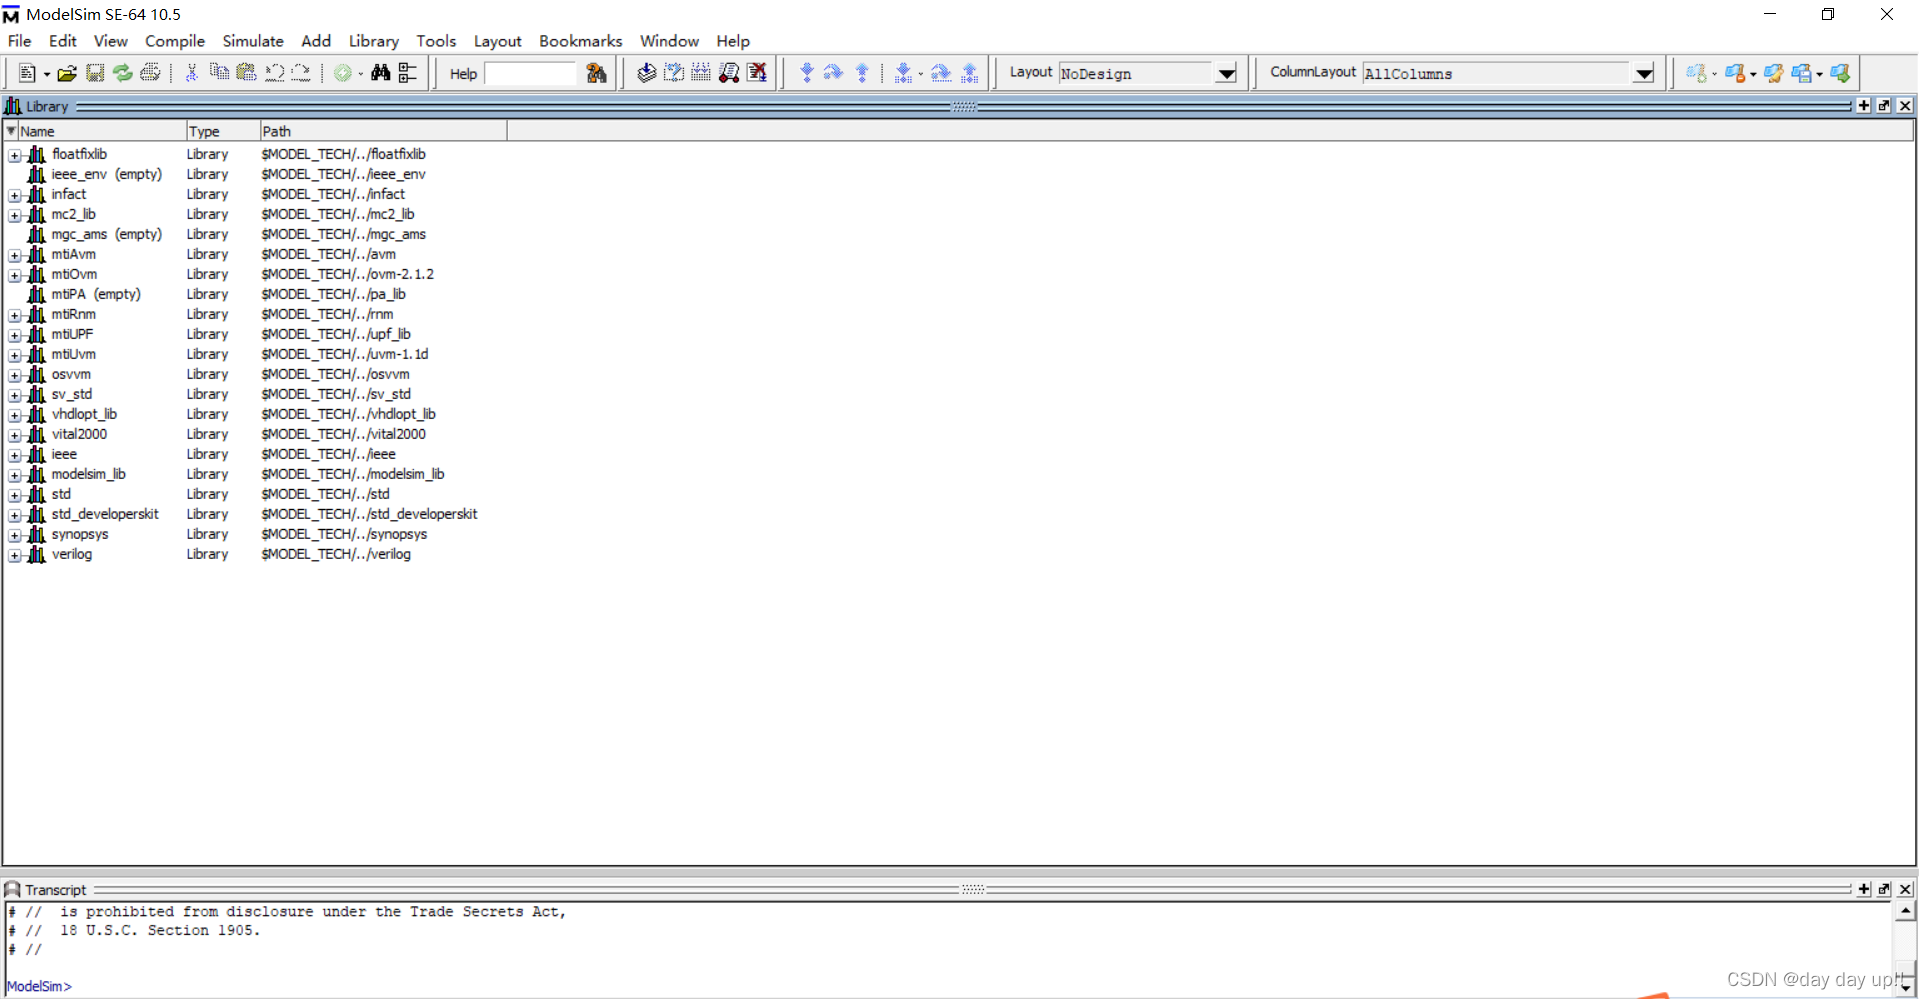The width and height of the screenshot is (1919, 999).
Task: Click the Open folder toolbar icon
Action: (x=67, y=73)
